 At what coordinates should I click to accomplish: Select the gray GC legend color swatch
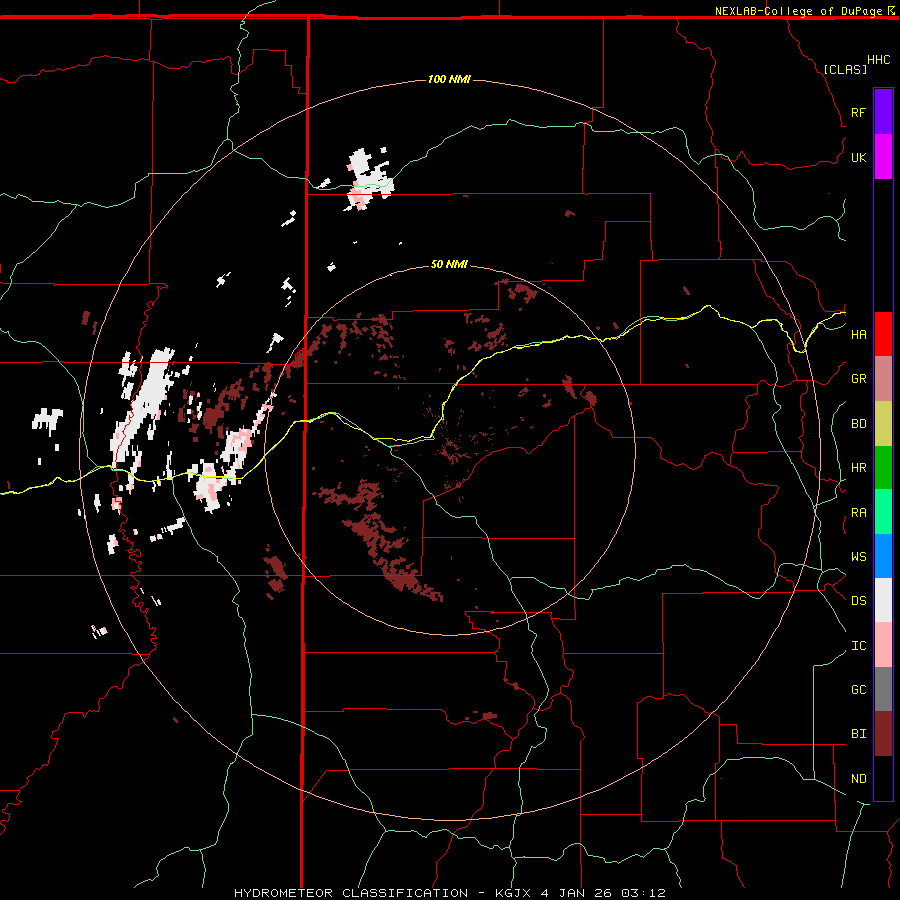pyautogui.click(x=883, y=689)
